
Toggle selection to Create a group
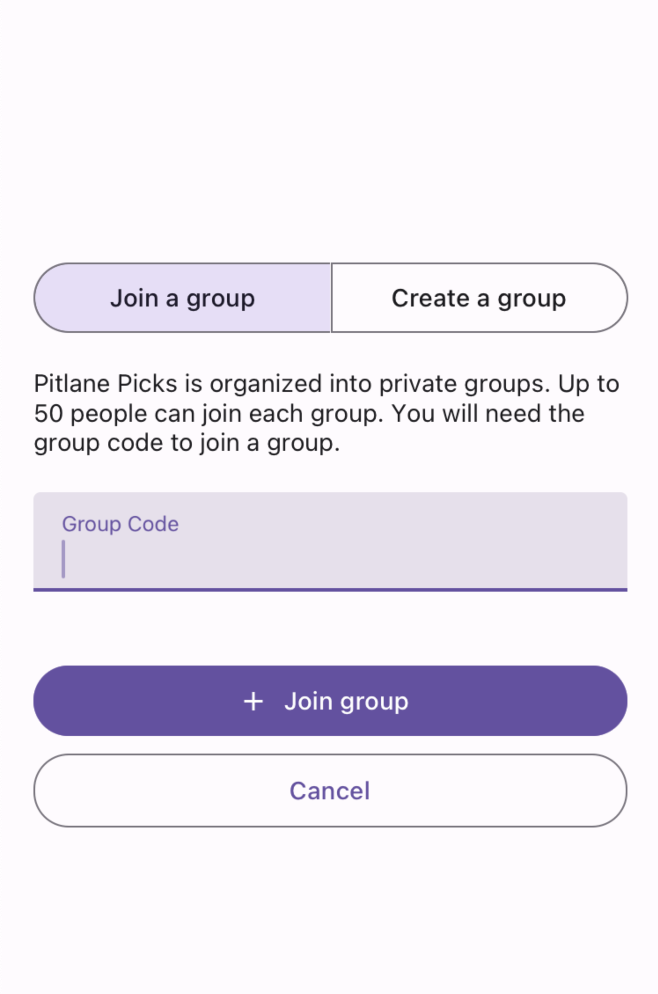[x=479, y=297]
